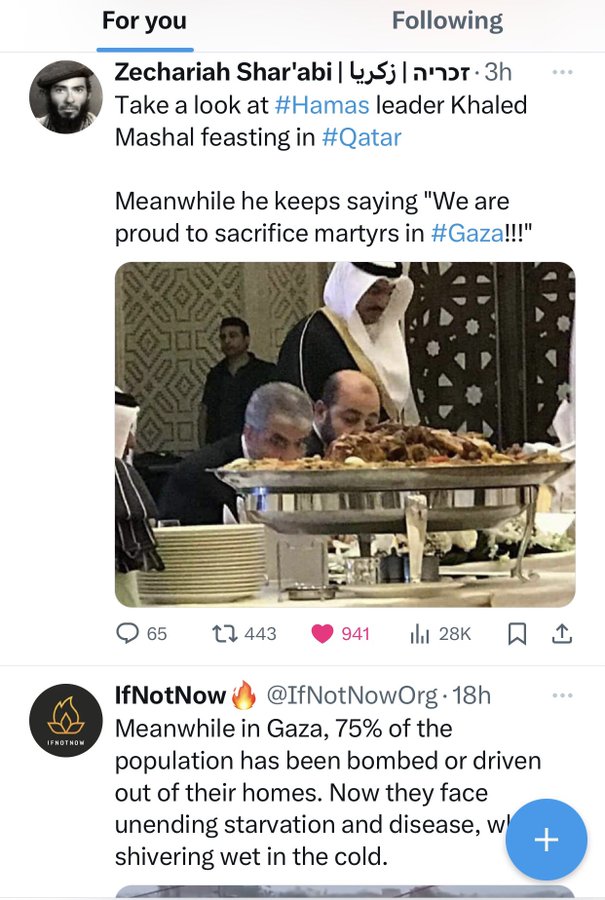Open Zechariah Shar'abi's profile picture
605x900 pixels.
(66, 96)
